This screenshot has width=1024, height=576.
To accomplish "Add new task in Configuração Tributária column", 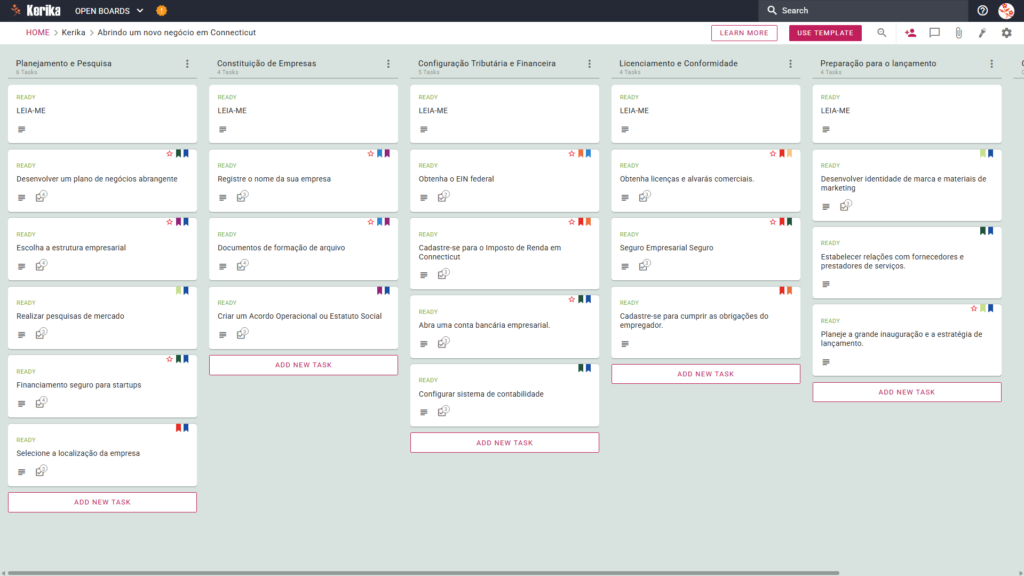I will tap(504, 443).
